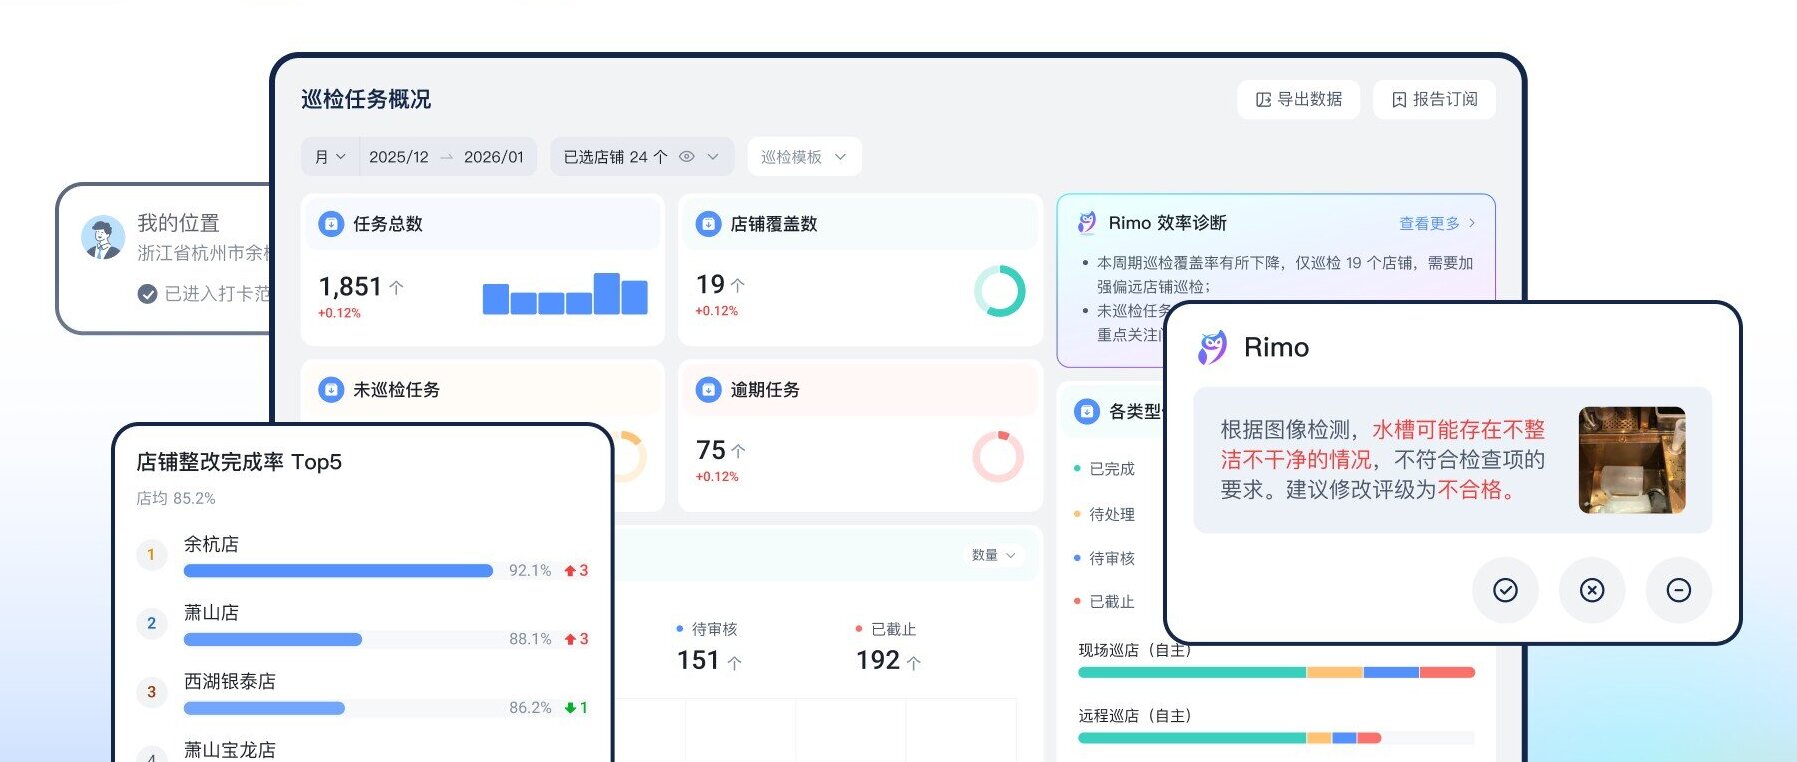1797x762 pixels.
Task: Select the 已截止 legend item in 各类型 panel
Action: 1104,602
